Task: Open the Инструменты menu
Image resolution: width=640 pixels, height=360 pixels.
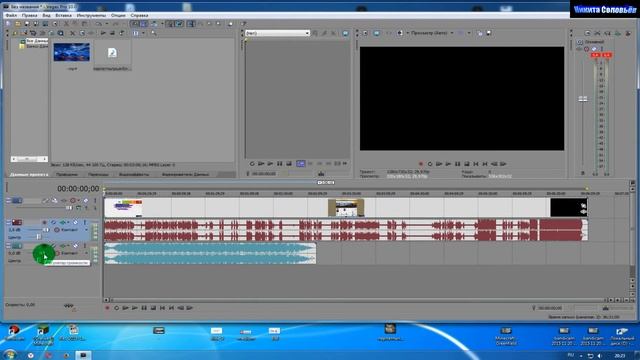Action: click(91, 16)
